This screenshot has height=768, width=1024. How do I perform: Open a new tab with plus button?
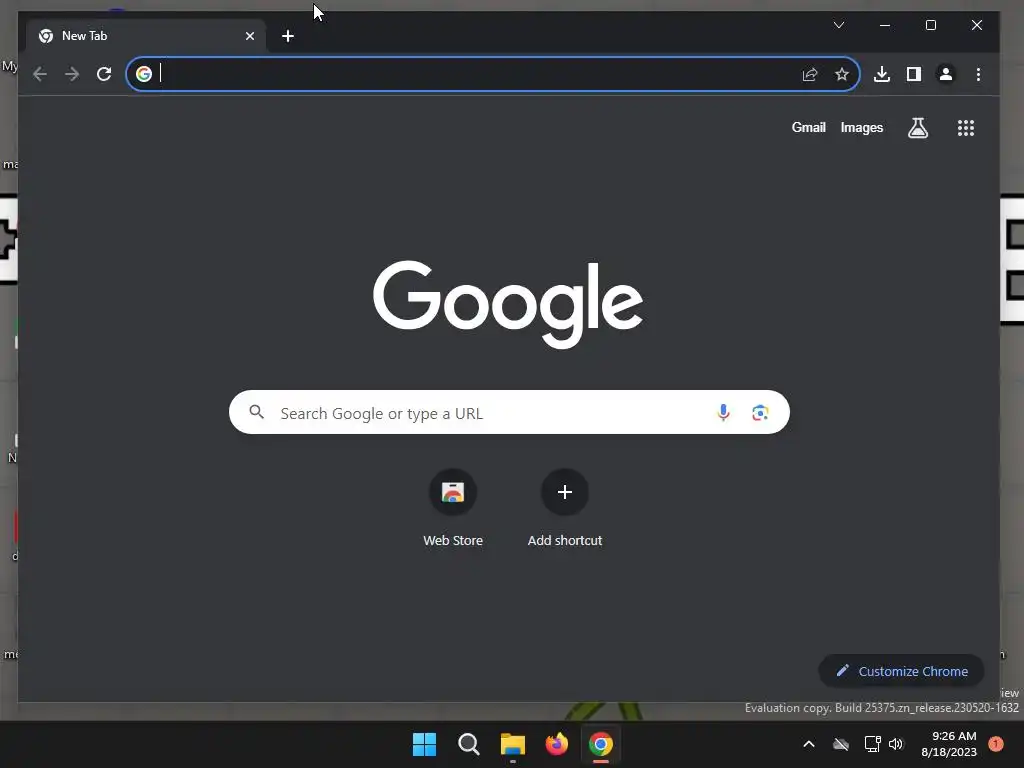[288, 36]
